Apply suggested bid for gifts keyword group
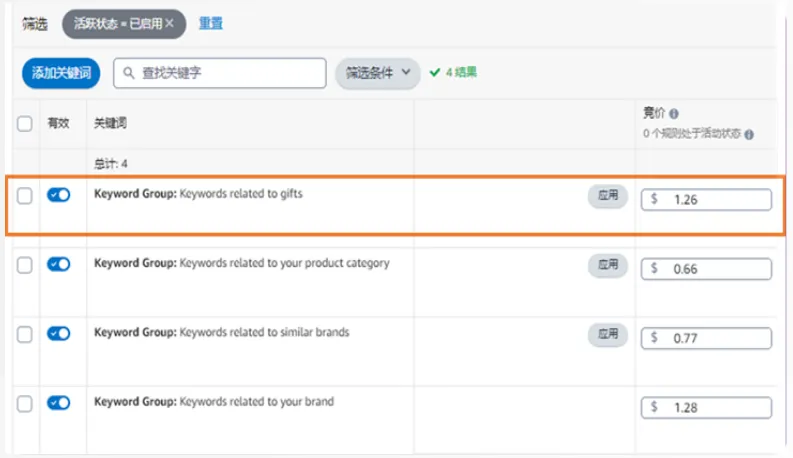This screenshot has width=793, height=458. [607, 196]
